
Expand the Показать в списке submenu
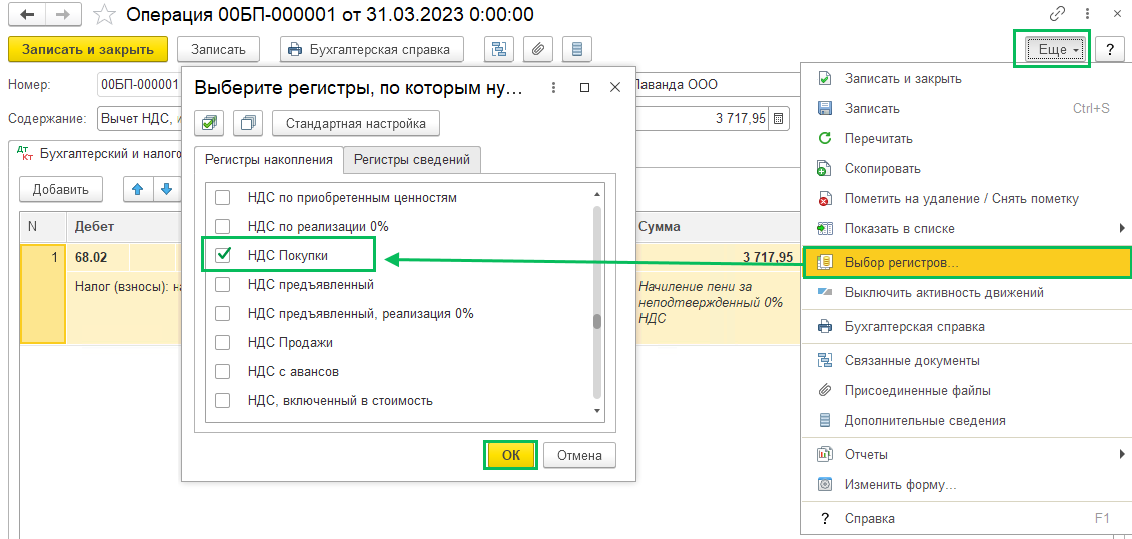1122,228
